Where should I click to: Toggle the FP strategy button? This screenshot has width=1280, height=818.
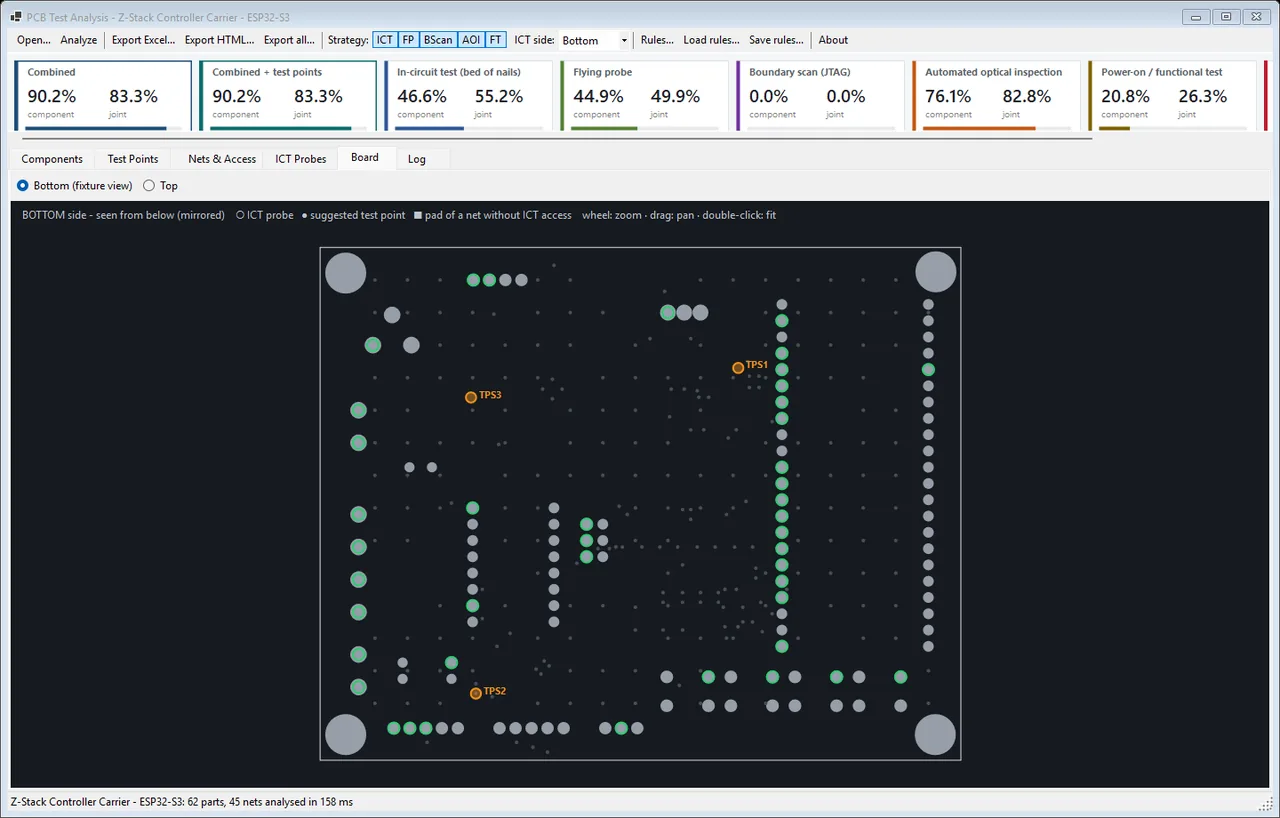click(408, 40)
